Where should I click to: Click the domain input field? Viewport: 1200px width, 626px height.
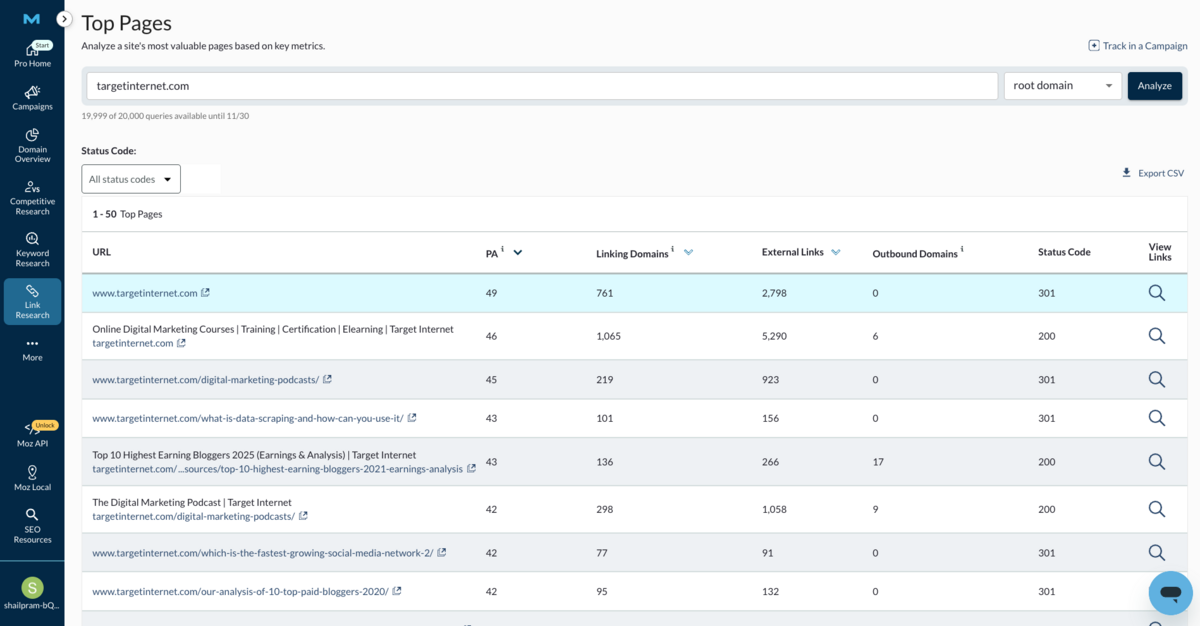pos(542,86)
